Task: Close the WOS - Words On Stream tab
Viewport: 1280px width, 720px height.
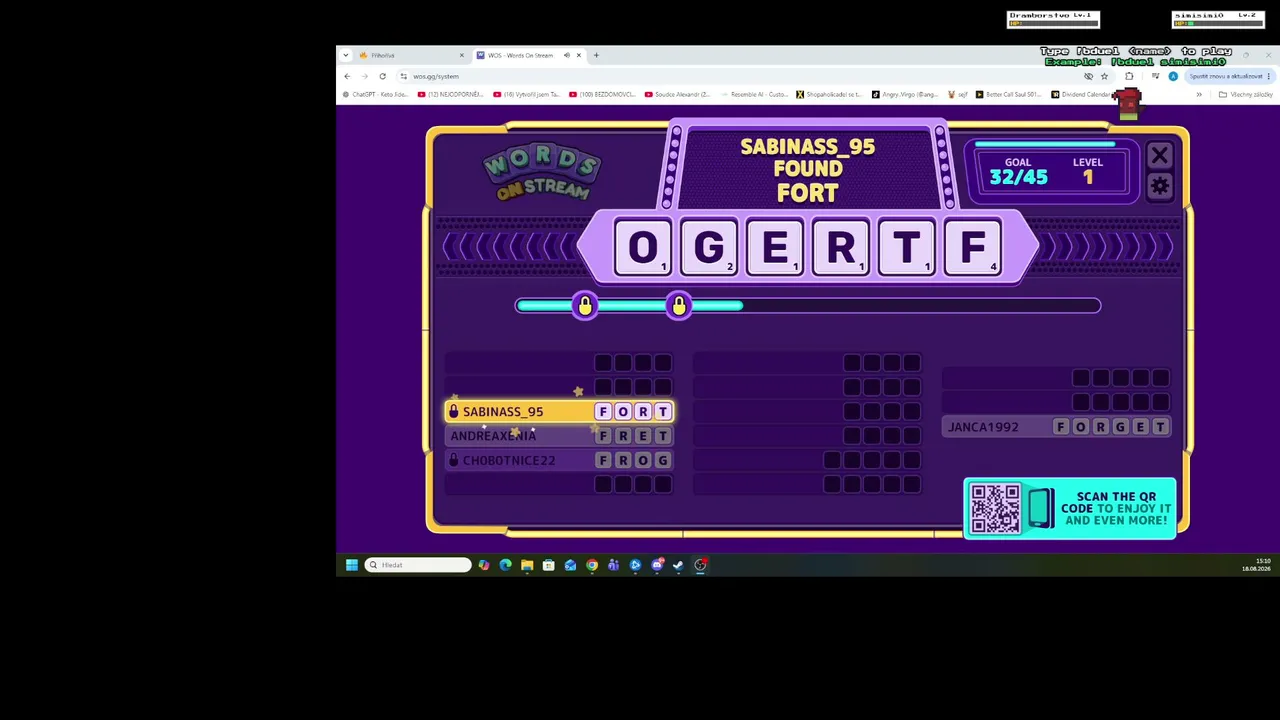Action: [579, 55]
